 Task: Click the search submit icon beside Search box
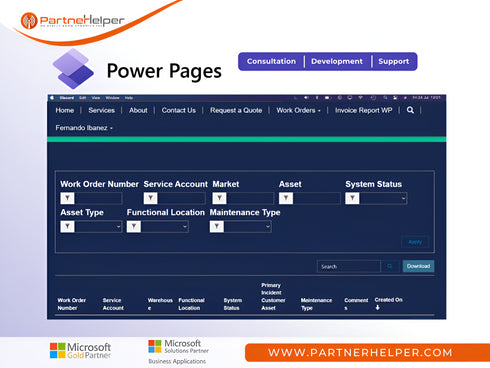(x=390, y=266)
